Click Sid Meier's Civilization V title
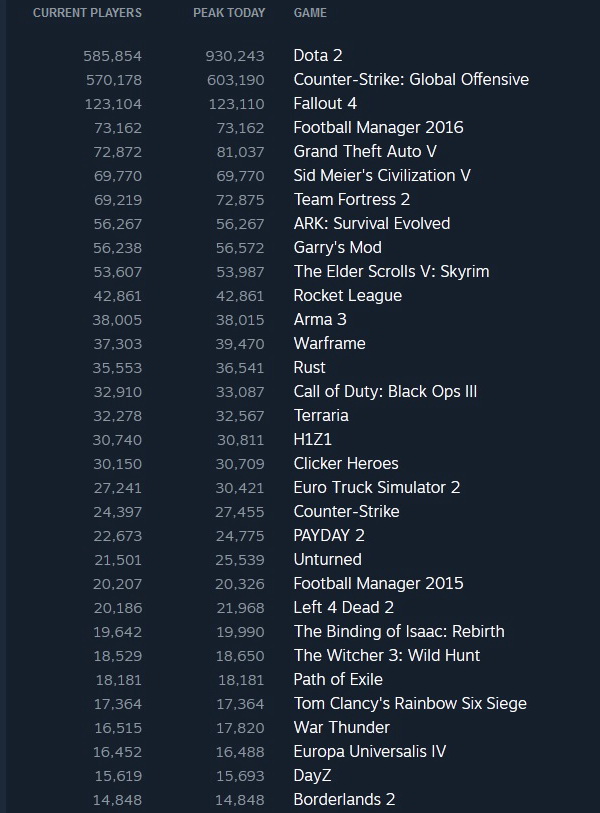 382,175
